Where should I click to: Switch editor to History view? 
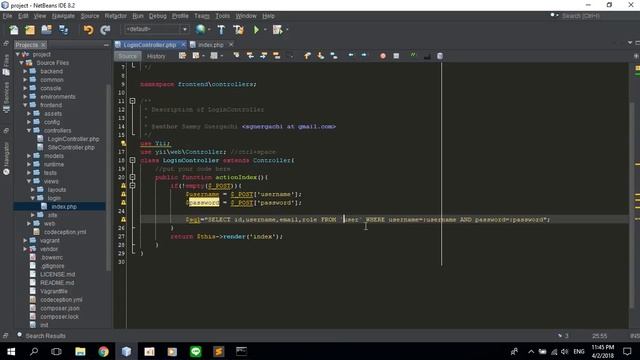point(156,56)
